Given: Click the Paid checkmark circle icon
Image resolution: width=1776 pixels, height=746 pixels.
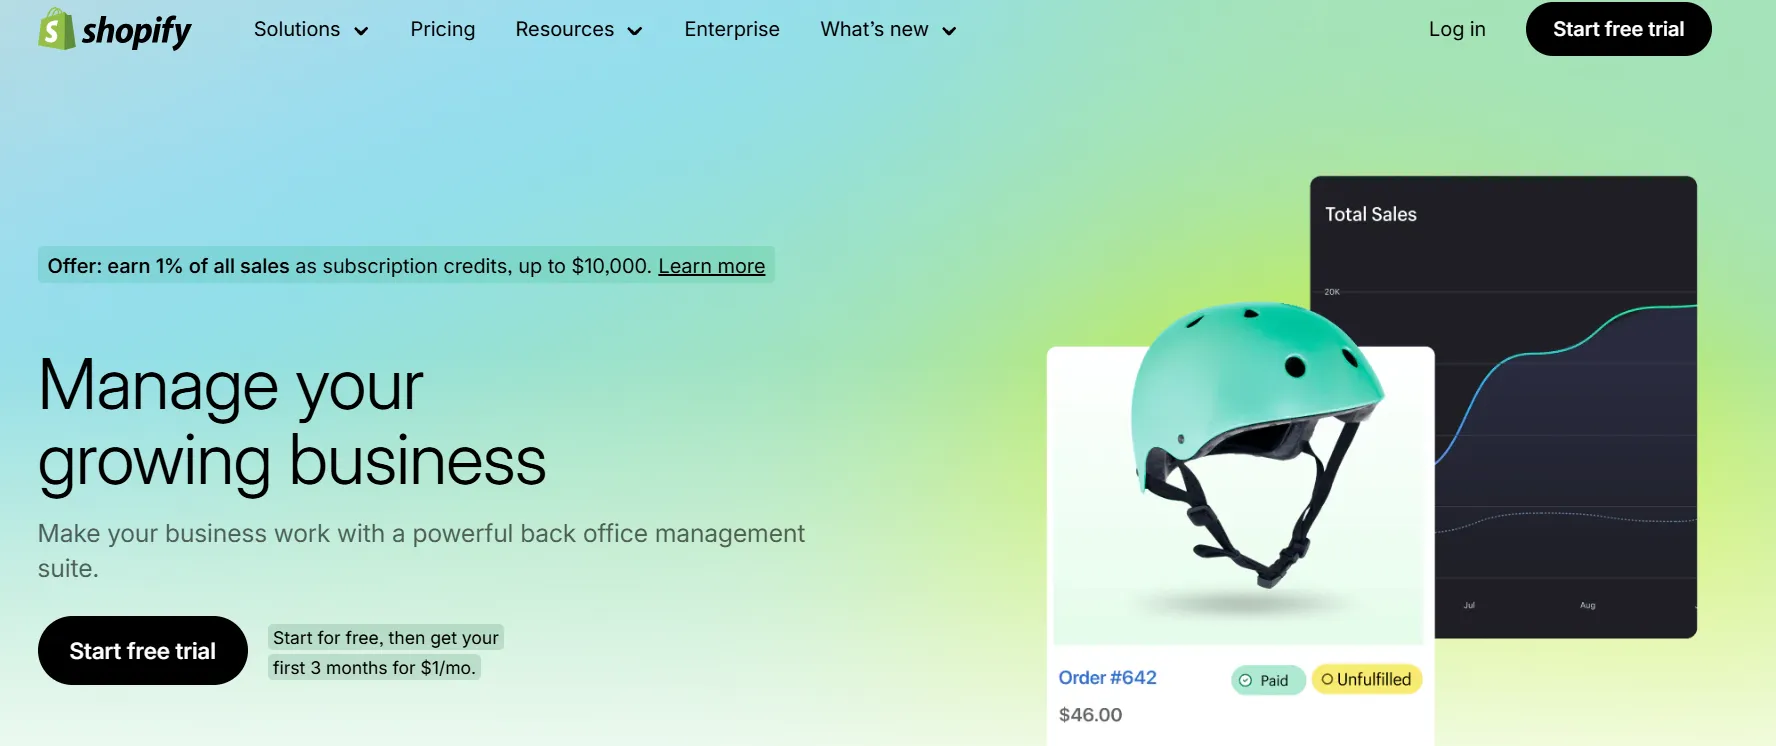Looking at the screenshot, I should tap(1245, 681).
